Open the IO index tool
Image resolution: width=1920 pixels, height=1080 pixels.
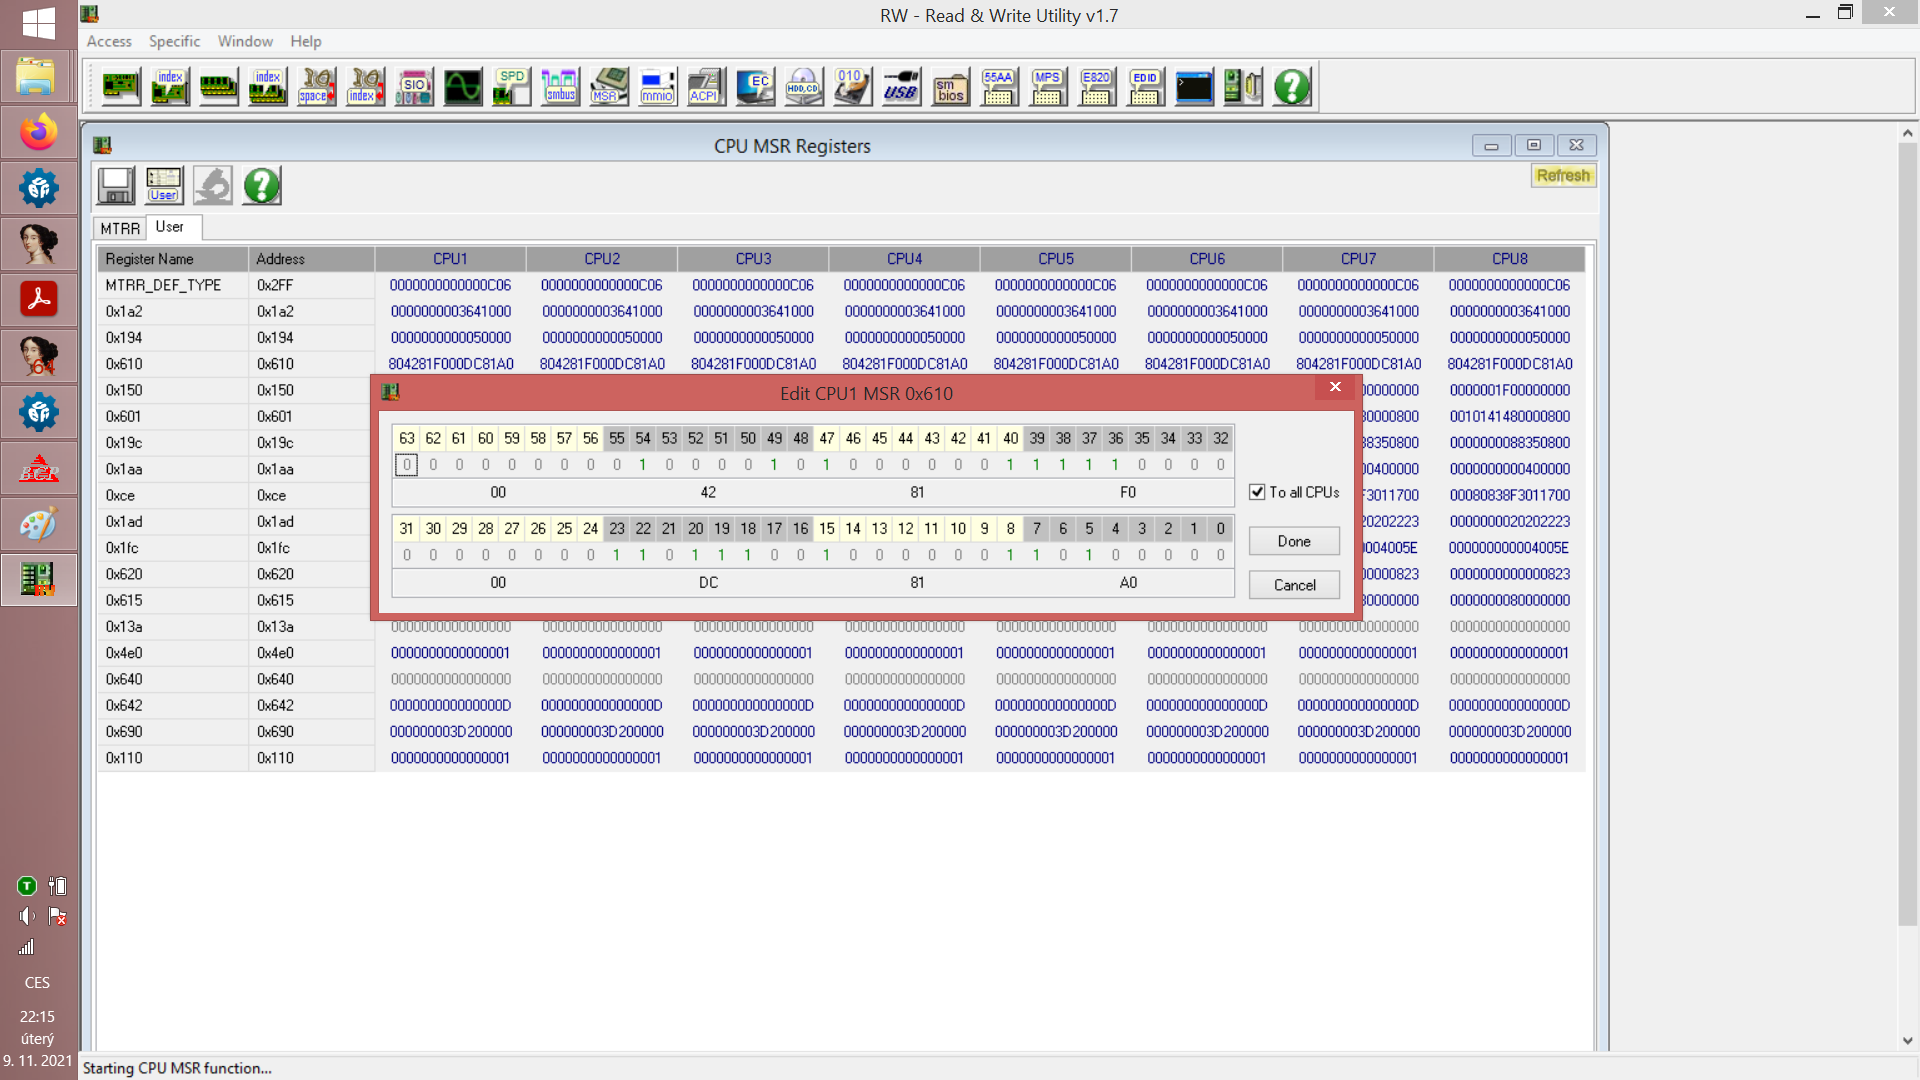pos(366,87)
